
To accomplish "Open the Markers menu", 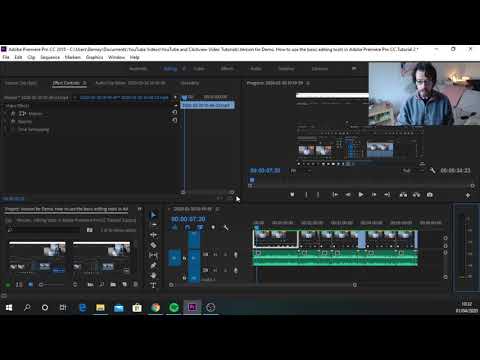I will (73, 57).
